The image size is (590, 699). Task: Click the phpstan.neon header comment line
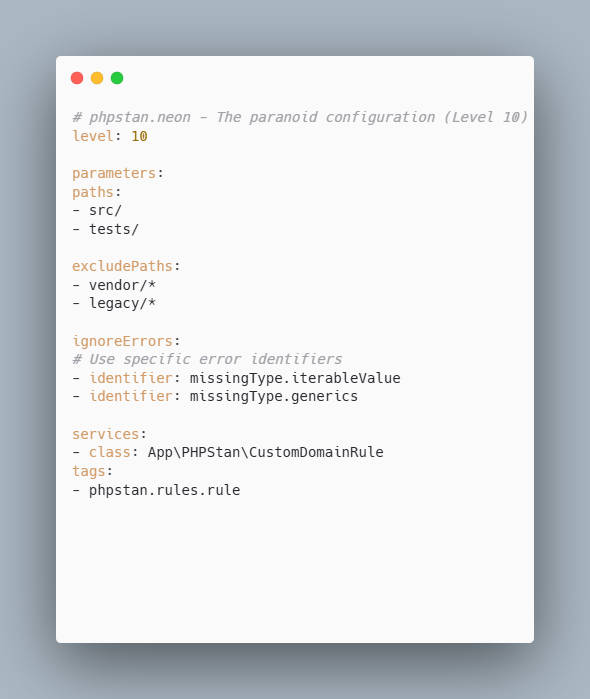(300, 117)
